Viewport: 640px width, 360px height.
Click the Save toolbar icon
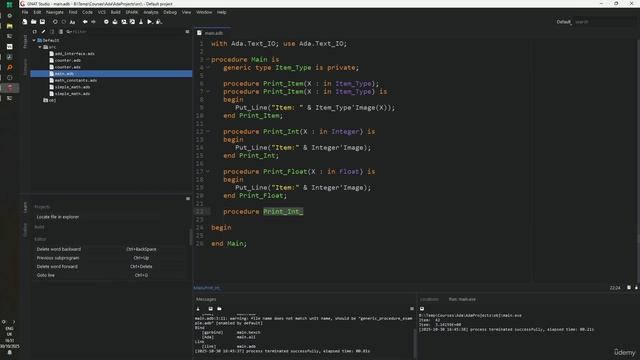[42, 22]
